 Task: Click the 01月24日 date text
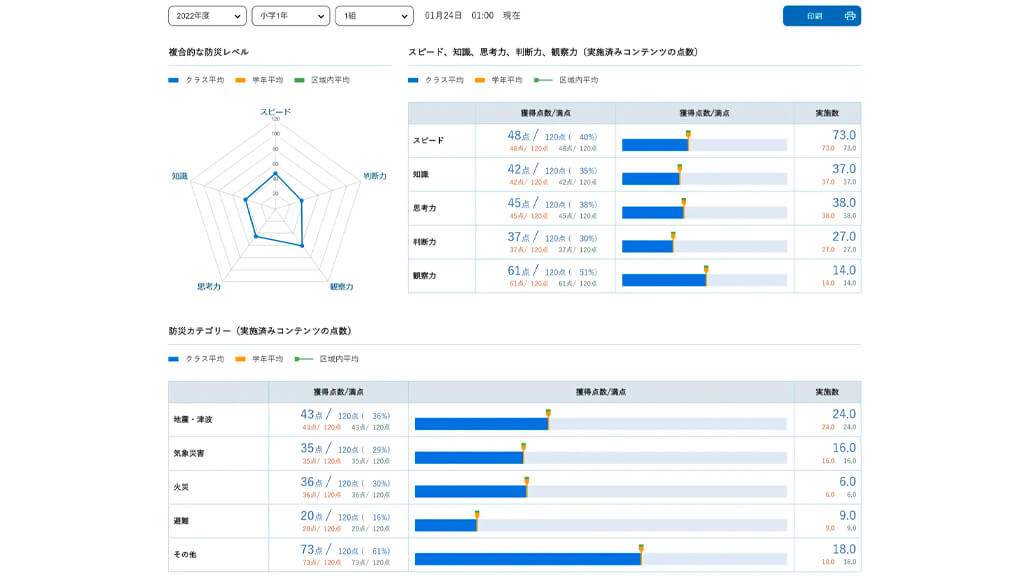coord(443,16)
